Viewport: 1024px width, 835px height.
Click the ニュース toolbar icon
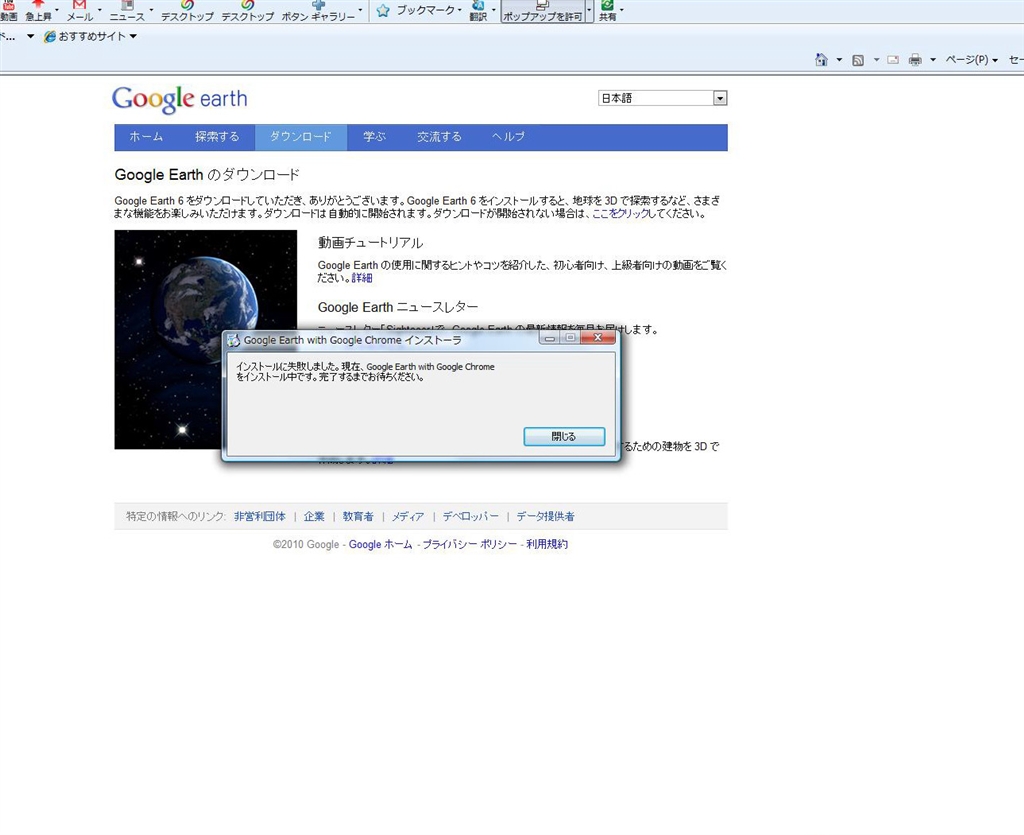click(x=127, y=5)
